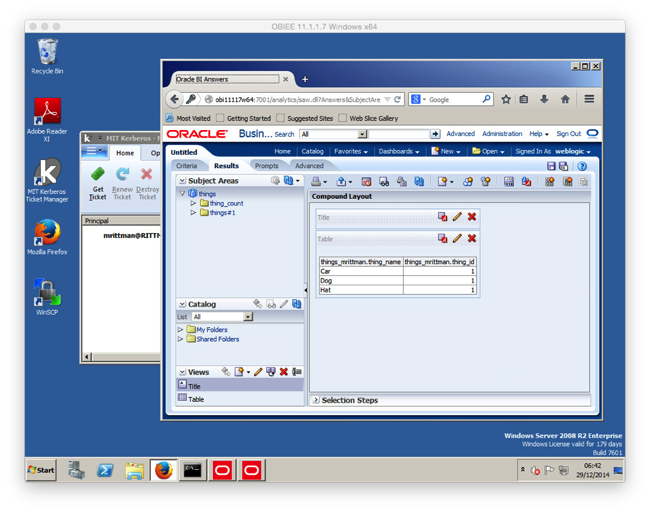This screenshot has height=512, width=650.
Task: Click the Import formatting icon
Action: 526,182
